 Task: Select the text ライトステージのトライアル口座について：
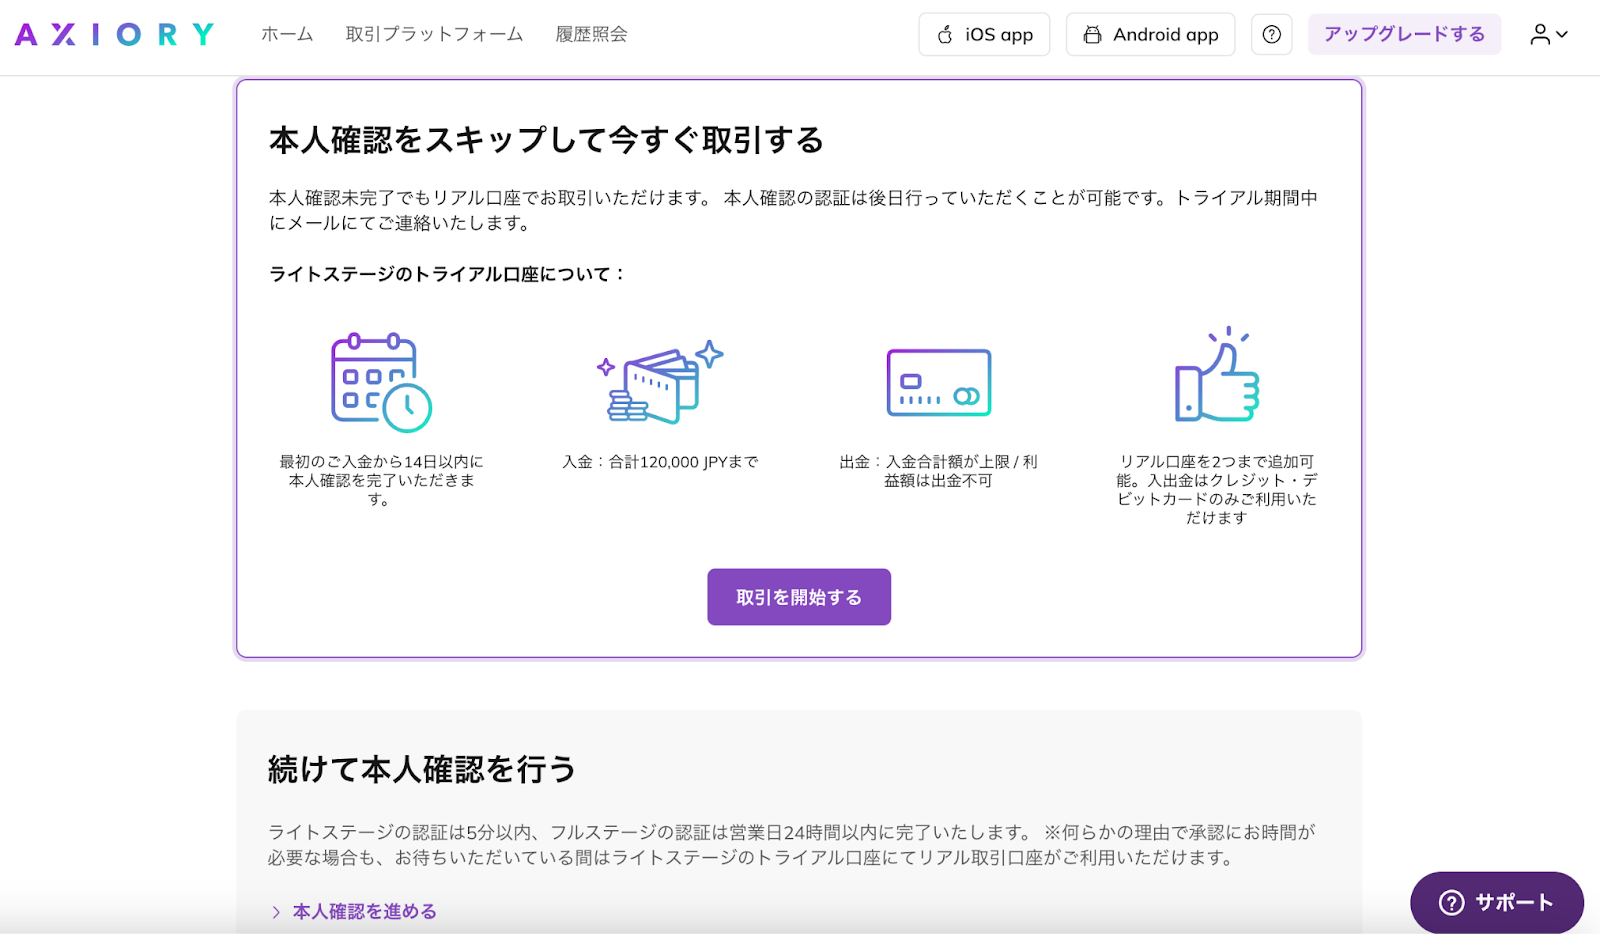(448, 274)
